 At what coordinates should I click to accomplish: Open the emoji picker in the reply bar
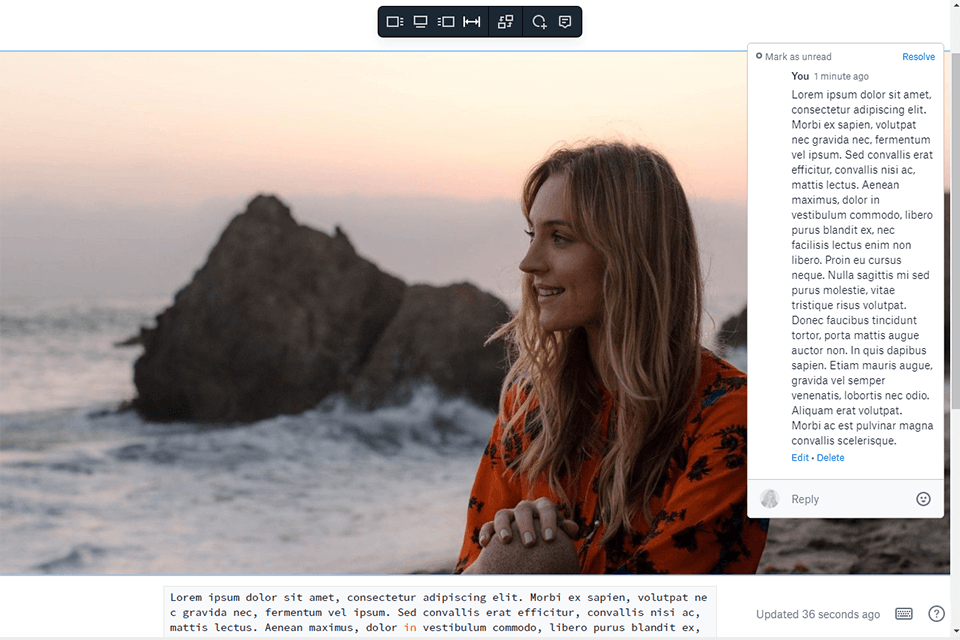(x=922, y=498)
